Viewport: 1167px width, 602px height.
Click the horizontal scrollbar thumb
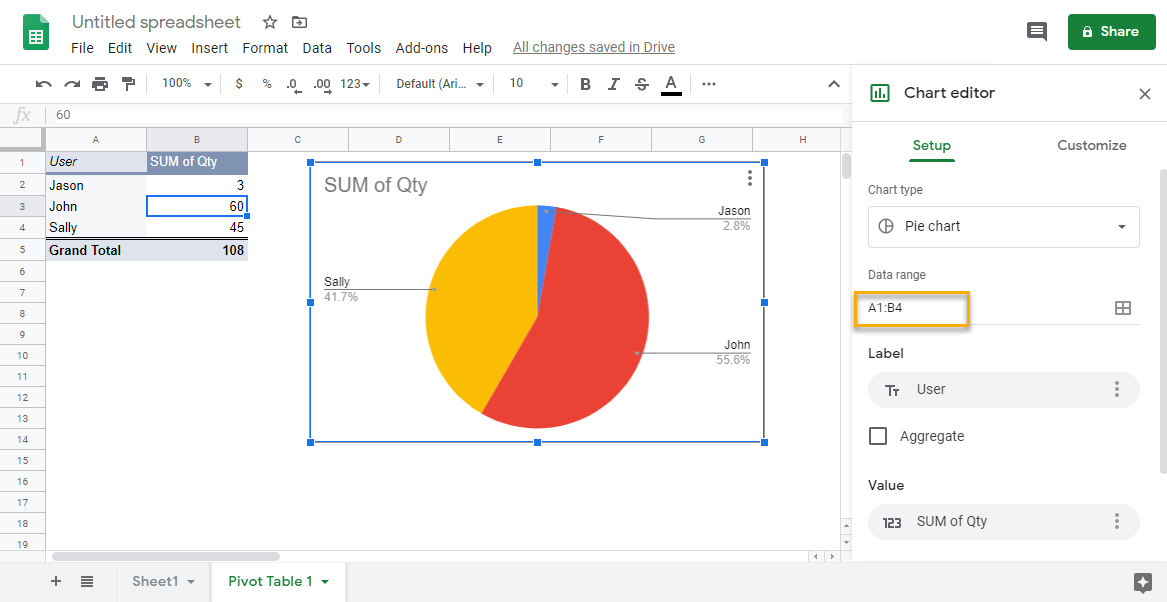coord(166,557)
